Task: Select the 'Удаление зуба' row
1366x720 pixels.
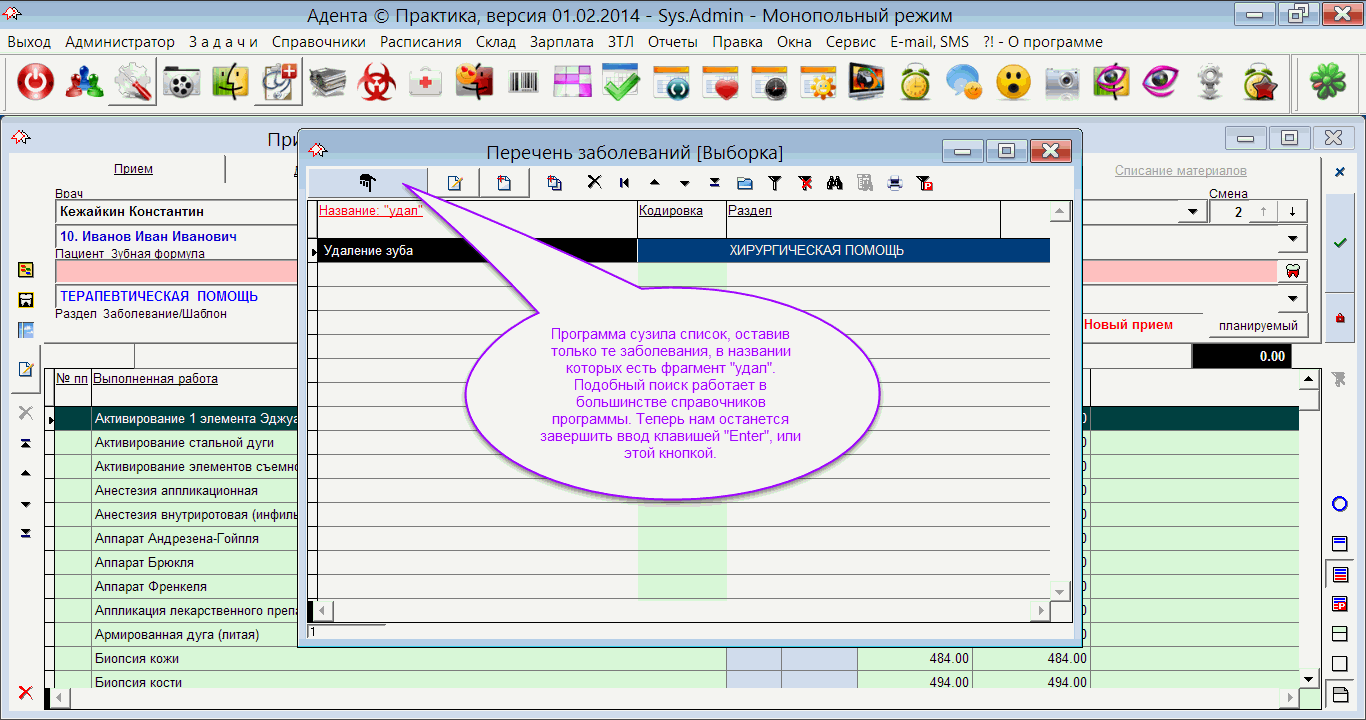Action: 475,251
